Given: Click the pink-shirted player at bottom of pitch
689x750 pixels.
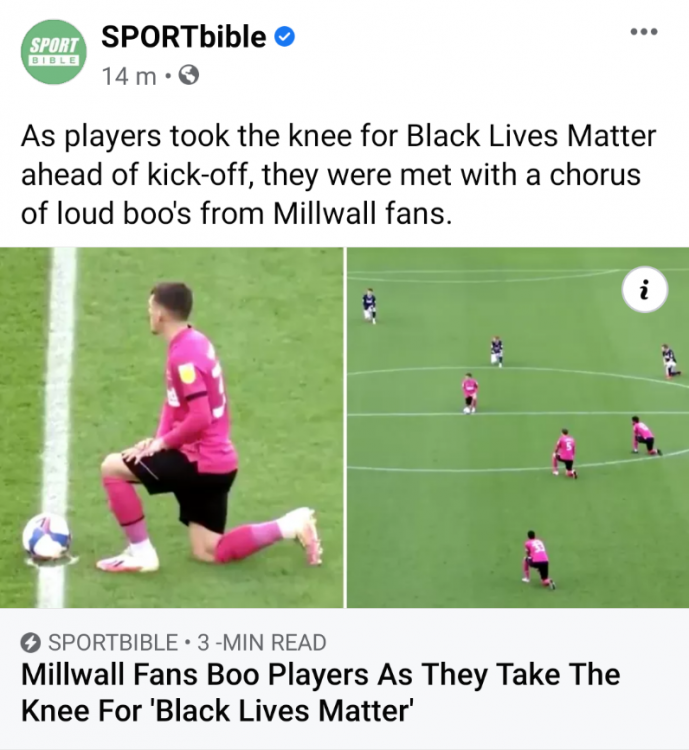Looking at the screenshot, I should pos(537,560).
